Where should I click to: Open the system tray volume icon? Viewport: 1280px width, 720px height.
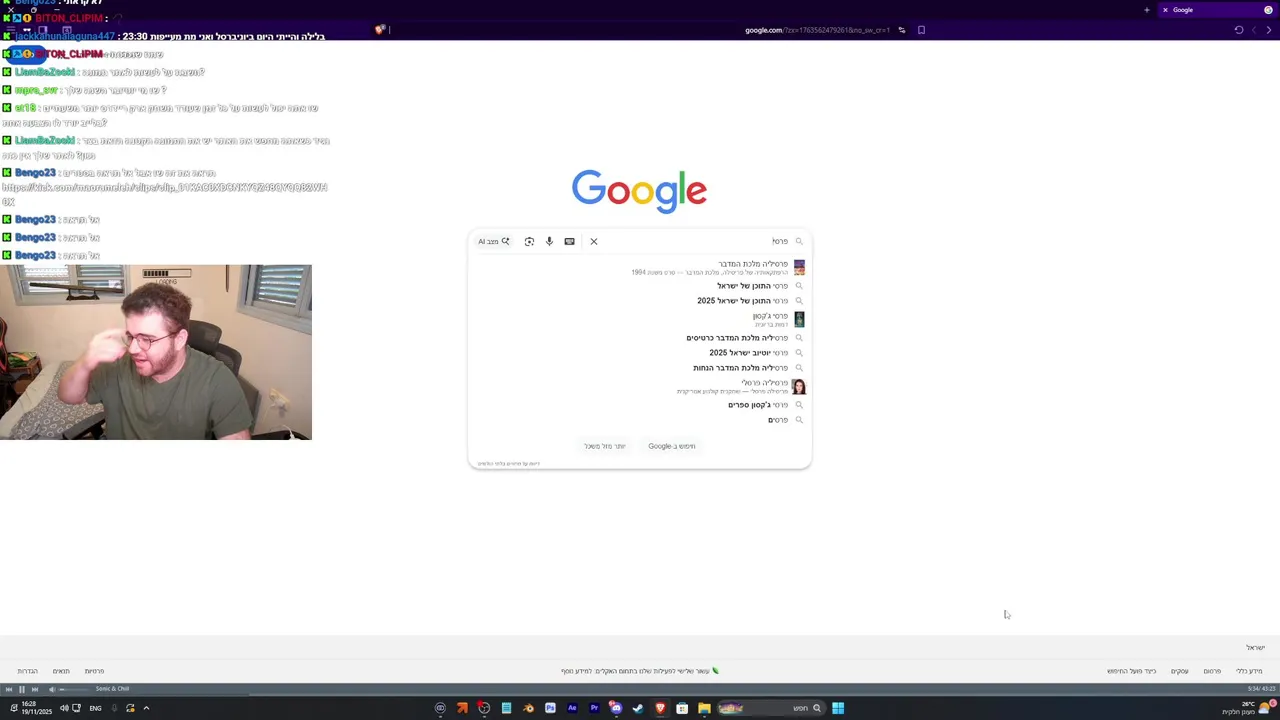63,708
